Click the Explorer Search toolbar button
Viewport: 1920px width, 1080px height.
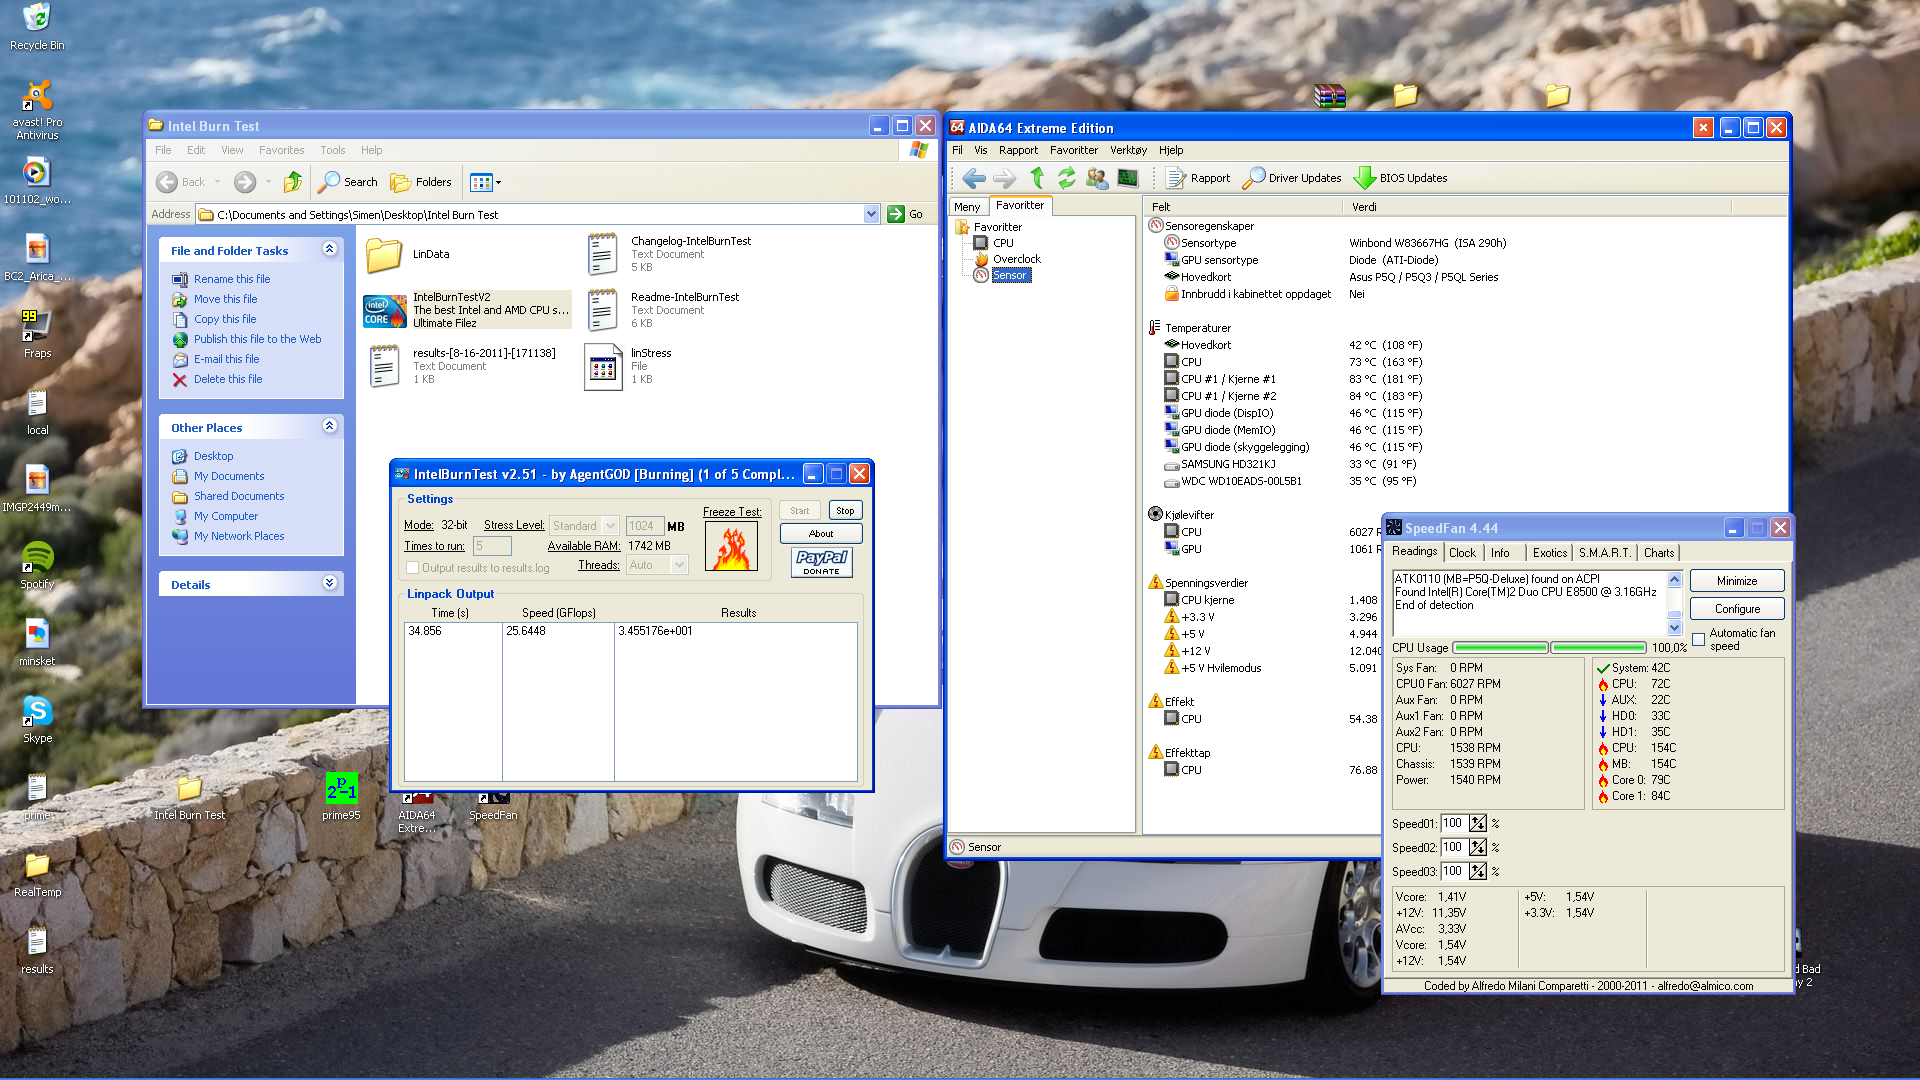coord(348,182)
